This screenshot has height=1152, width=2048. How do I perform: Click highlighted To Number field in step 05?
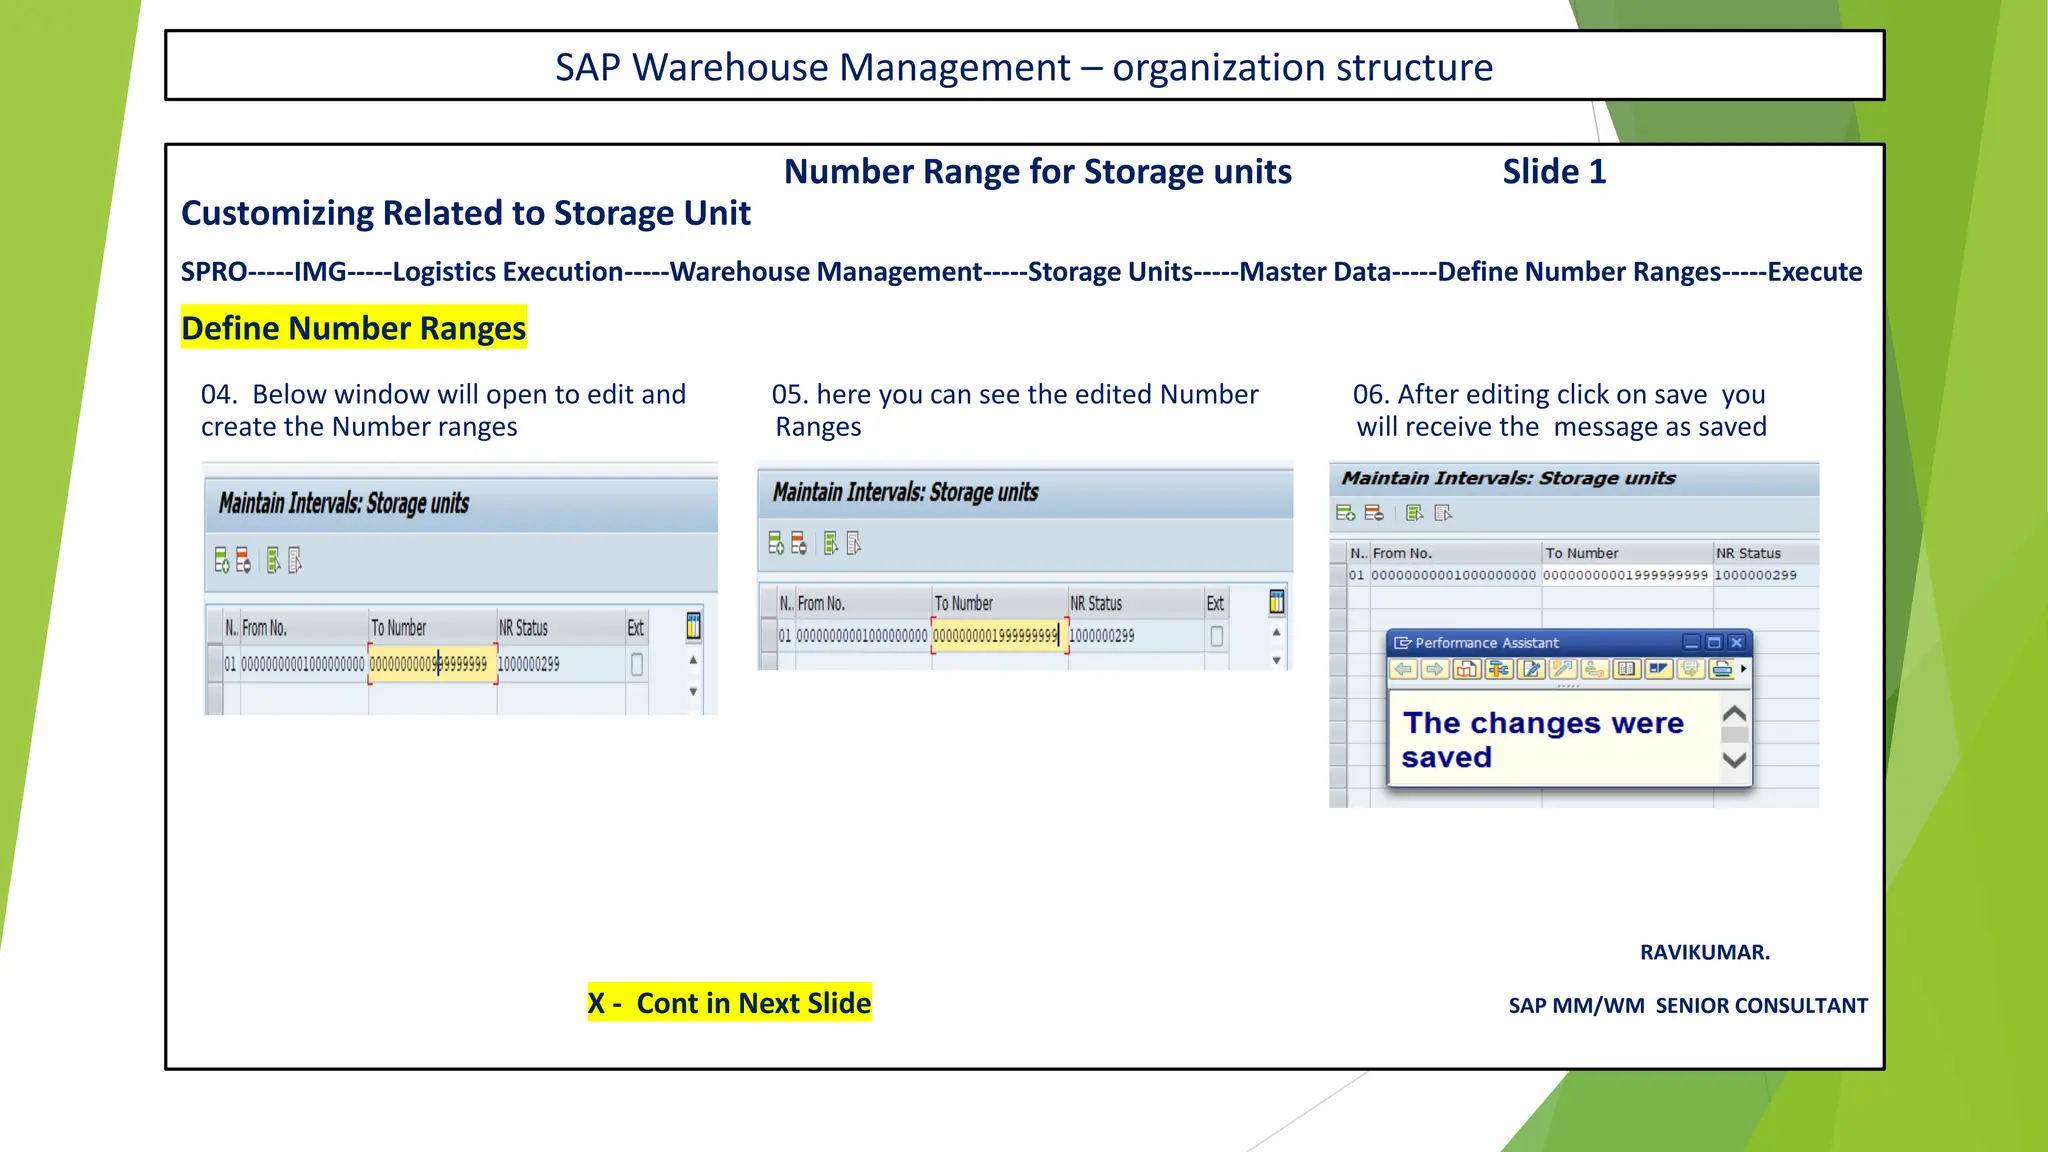tap(999, 636)
